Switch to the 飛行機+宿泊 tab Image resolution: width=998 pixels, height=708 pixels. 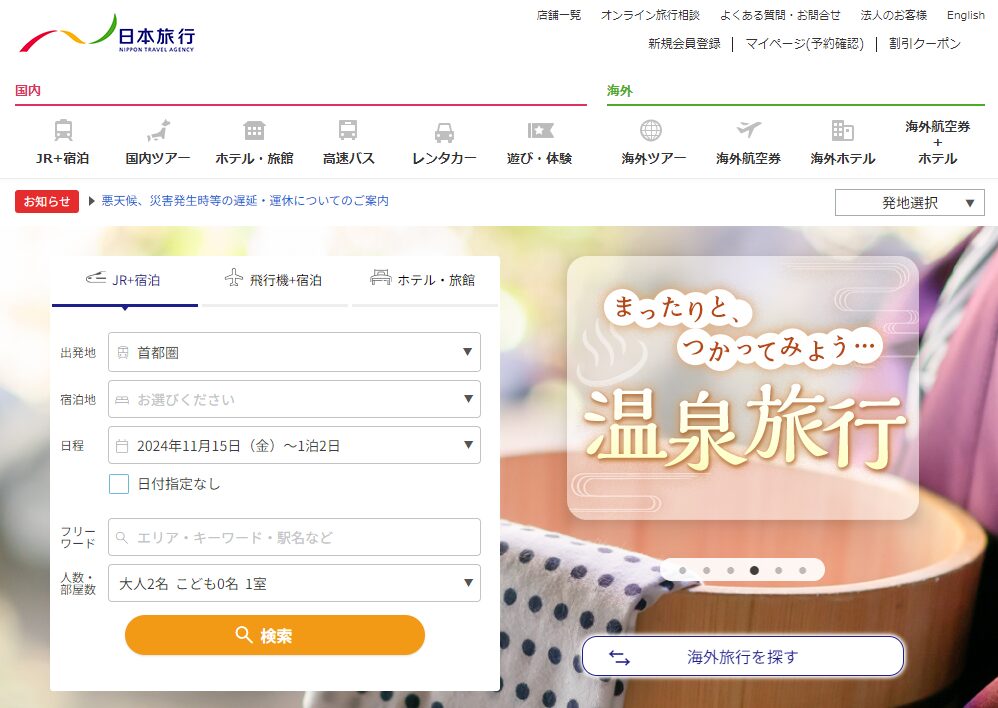point(273,280)
